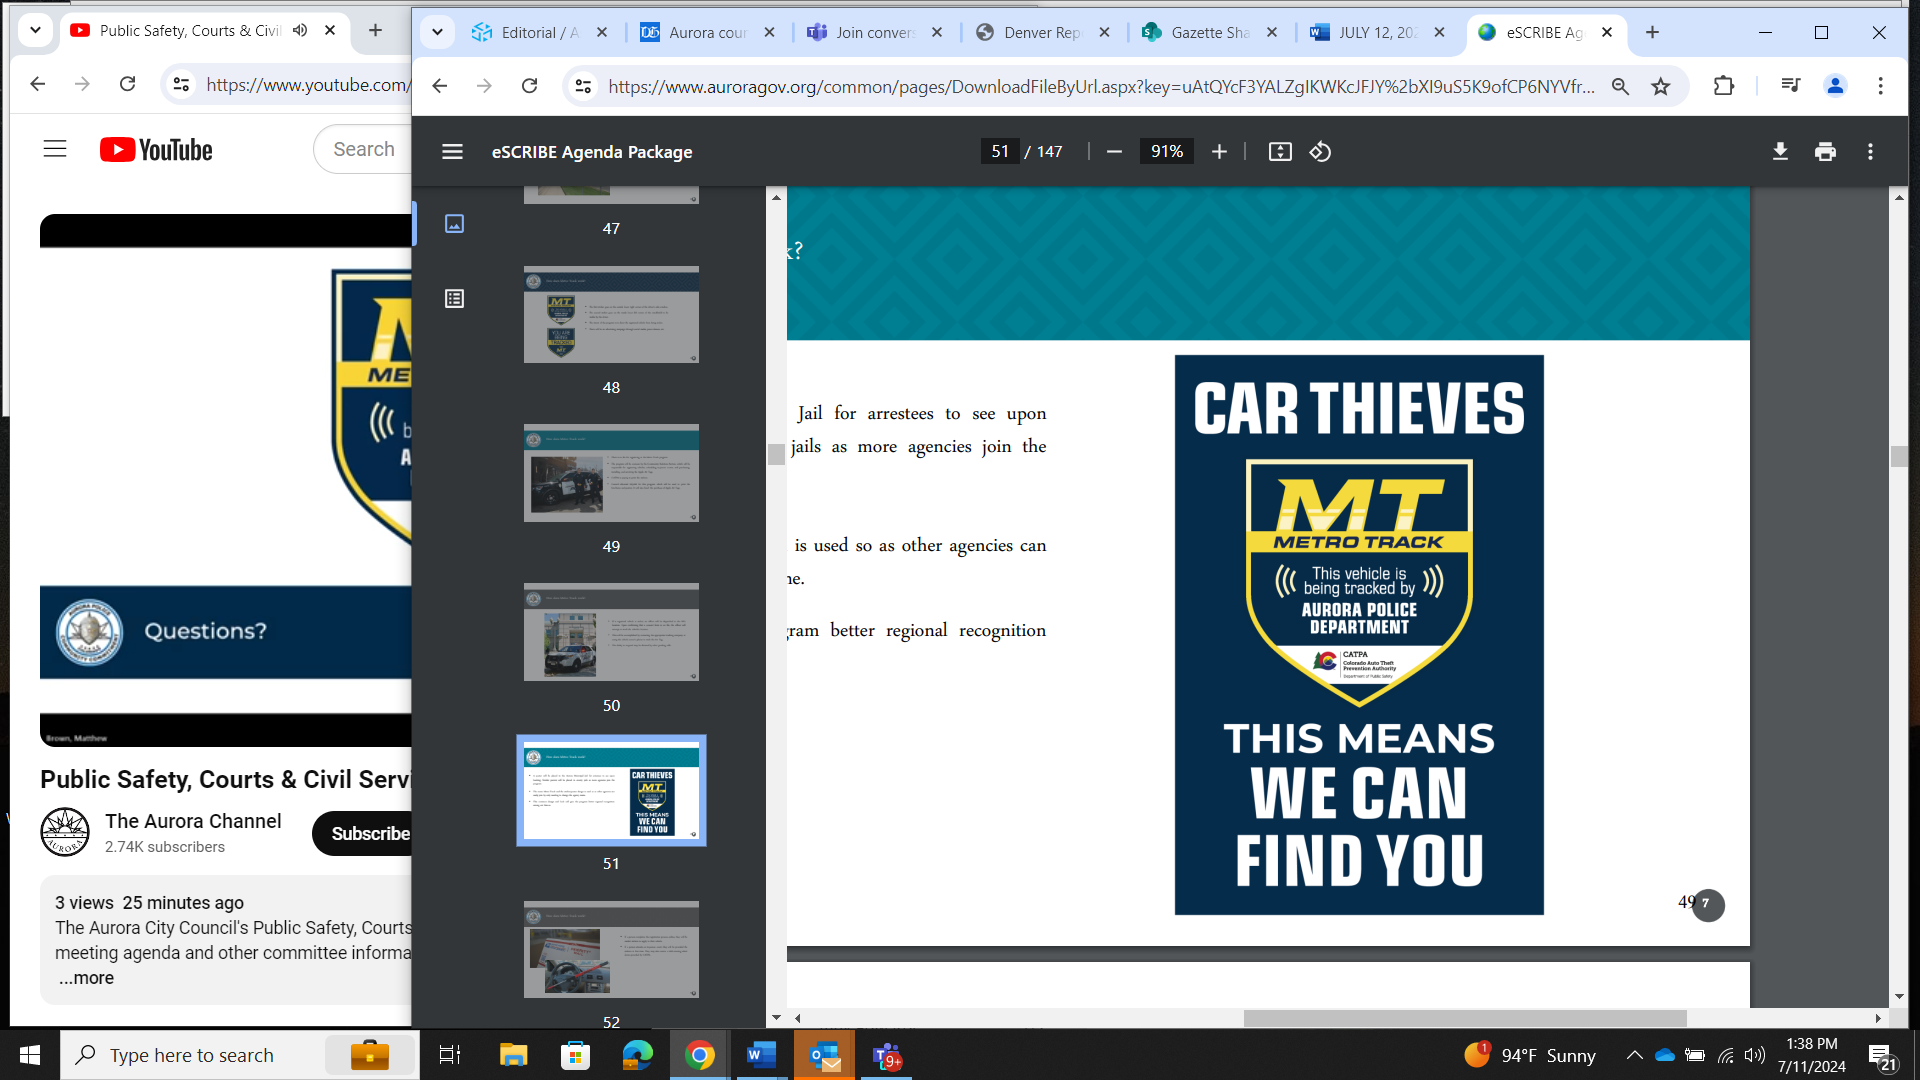Open File Explorer from the taskbar
Screen dimensions: 1920x1080
(x=513, y=1055)
